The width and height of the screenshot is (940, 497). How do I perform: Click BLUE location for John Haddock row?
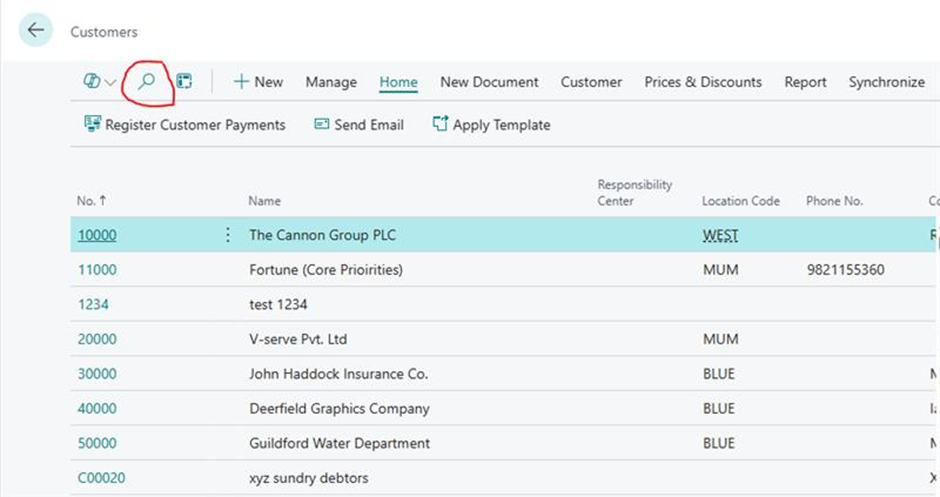[x=719, y=374]
